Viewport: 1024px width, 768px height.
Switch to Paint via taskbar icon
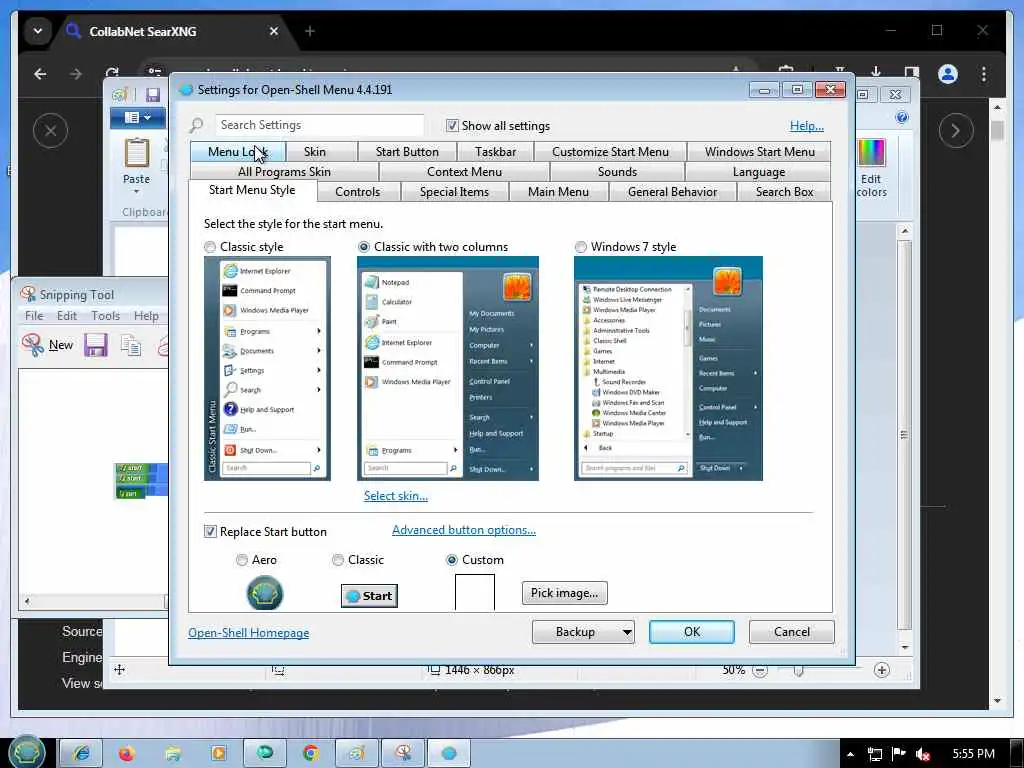tap(357, 753)
